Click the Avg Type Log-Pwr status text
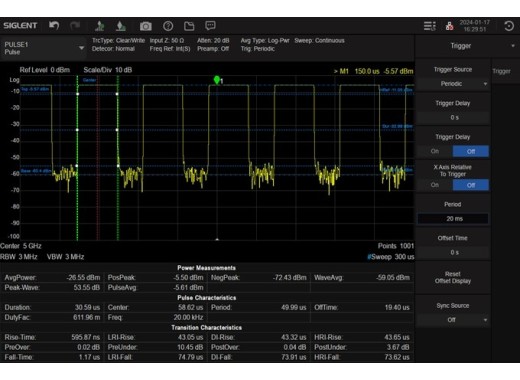The image size is (520, 380). (265, 41)
